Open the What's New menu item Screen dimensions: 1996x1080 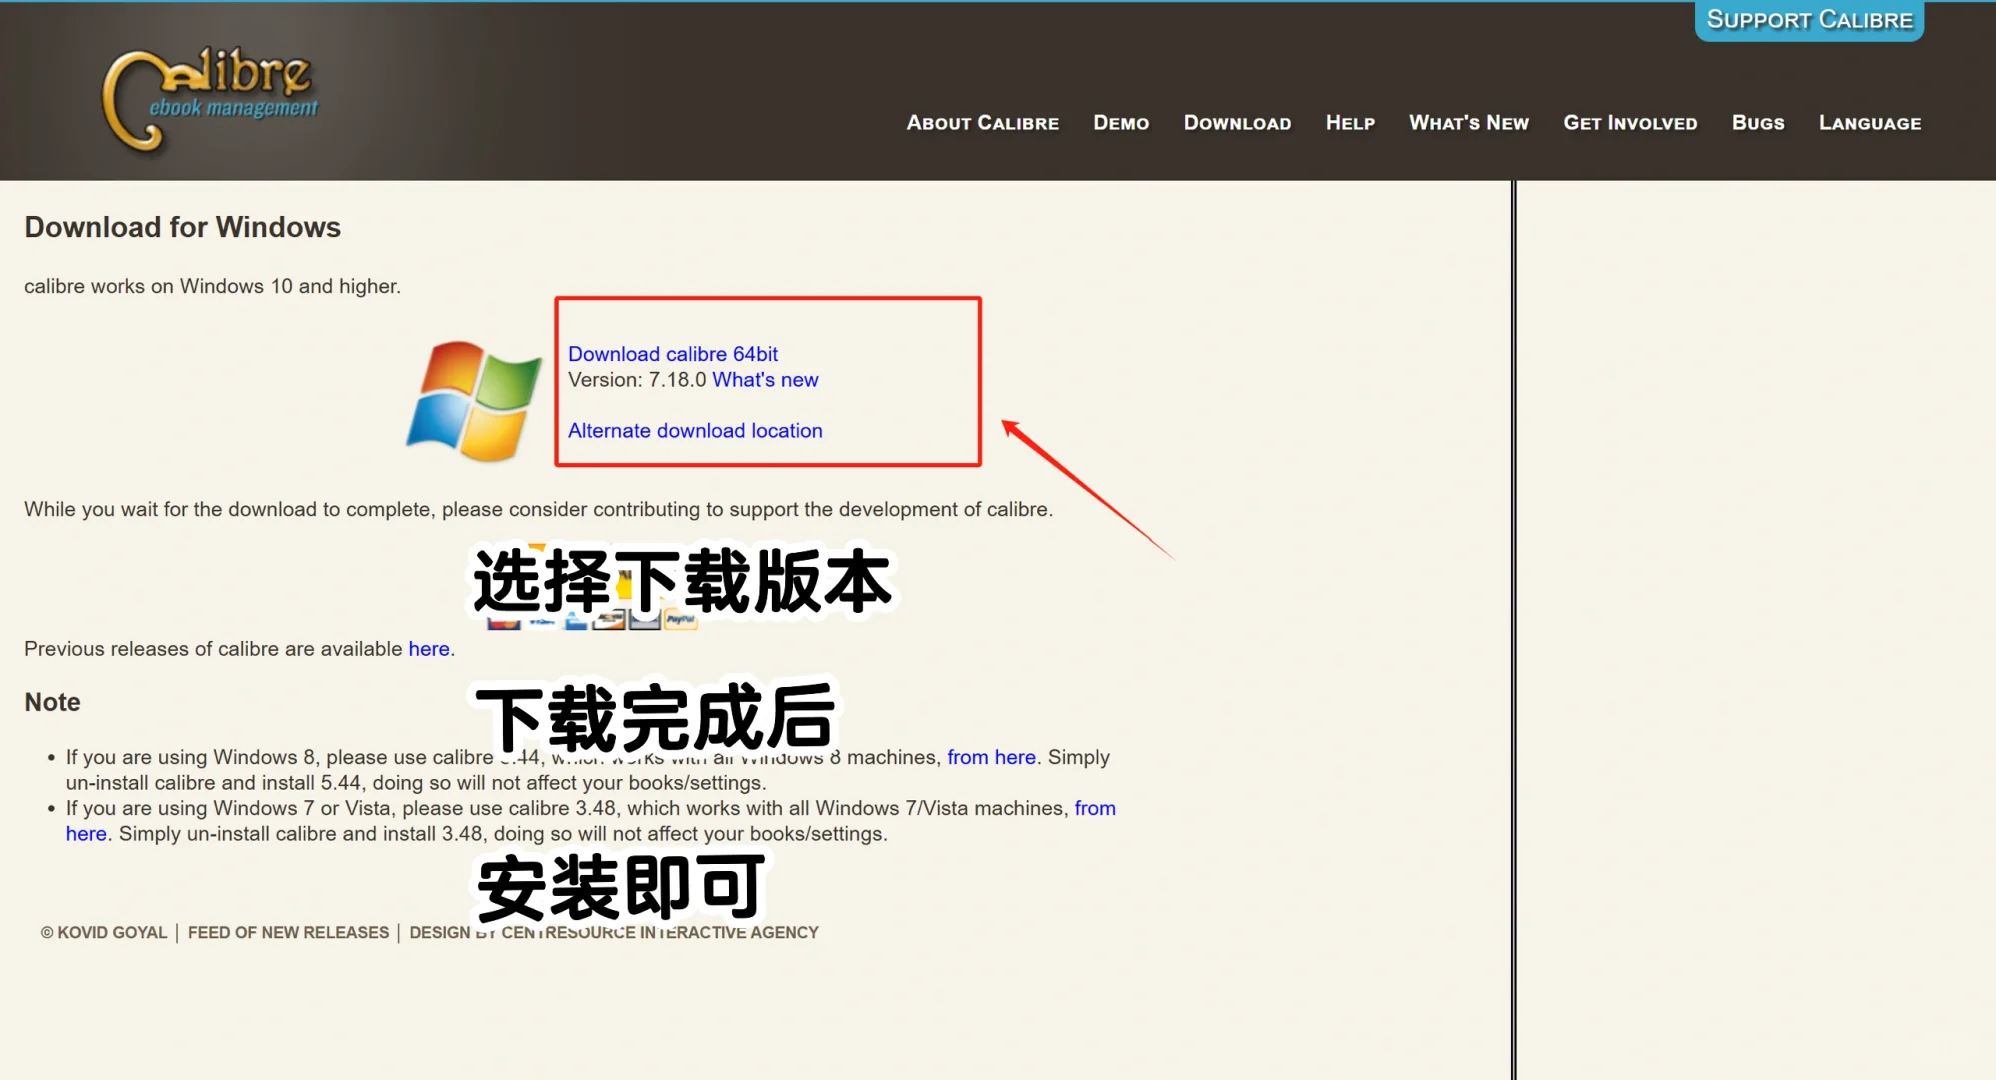coord(1469,123)
